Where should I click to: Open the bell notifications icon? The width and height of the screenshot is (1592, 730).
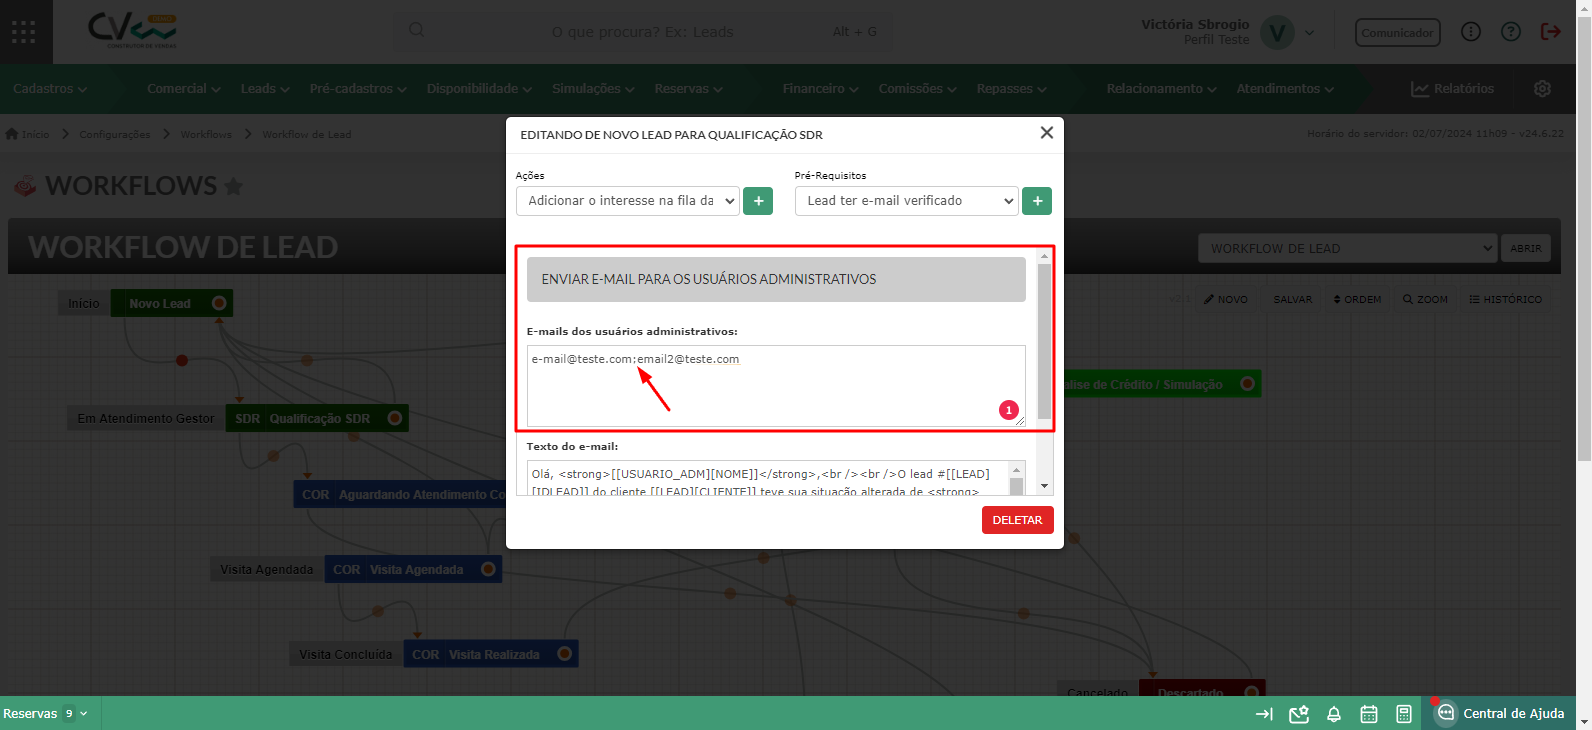click(x=1334, y=714)
